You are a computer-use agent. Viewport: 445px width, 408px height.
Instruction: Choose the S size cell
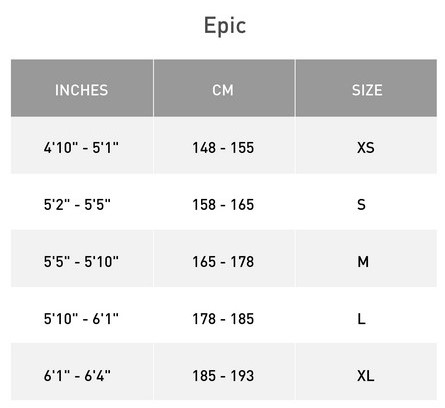click(366, 202)
